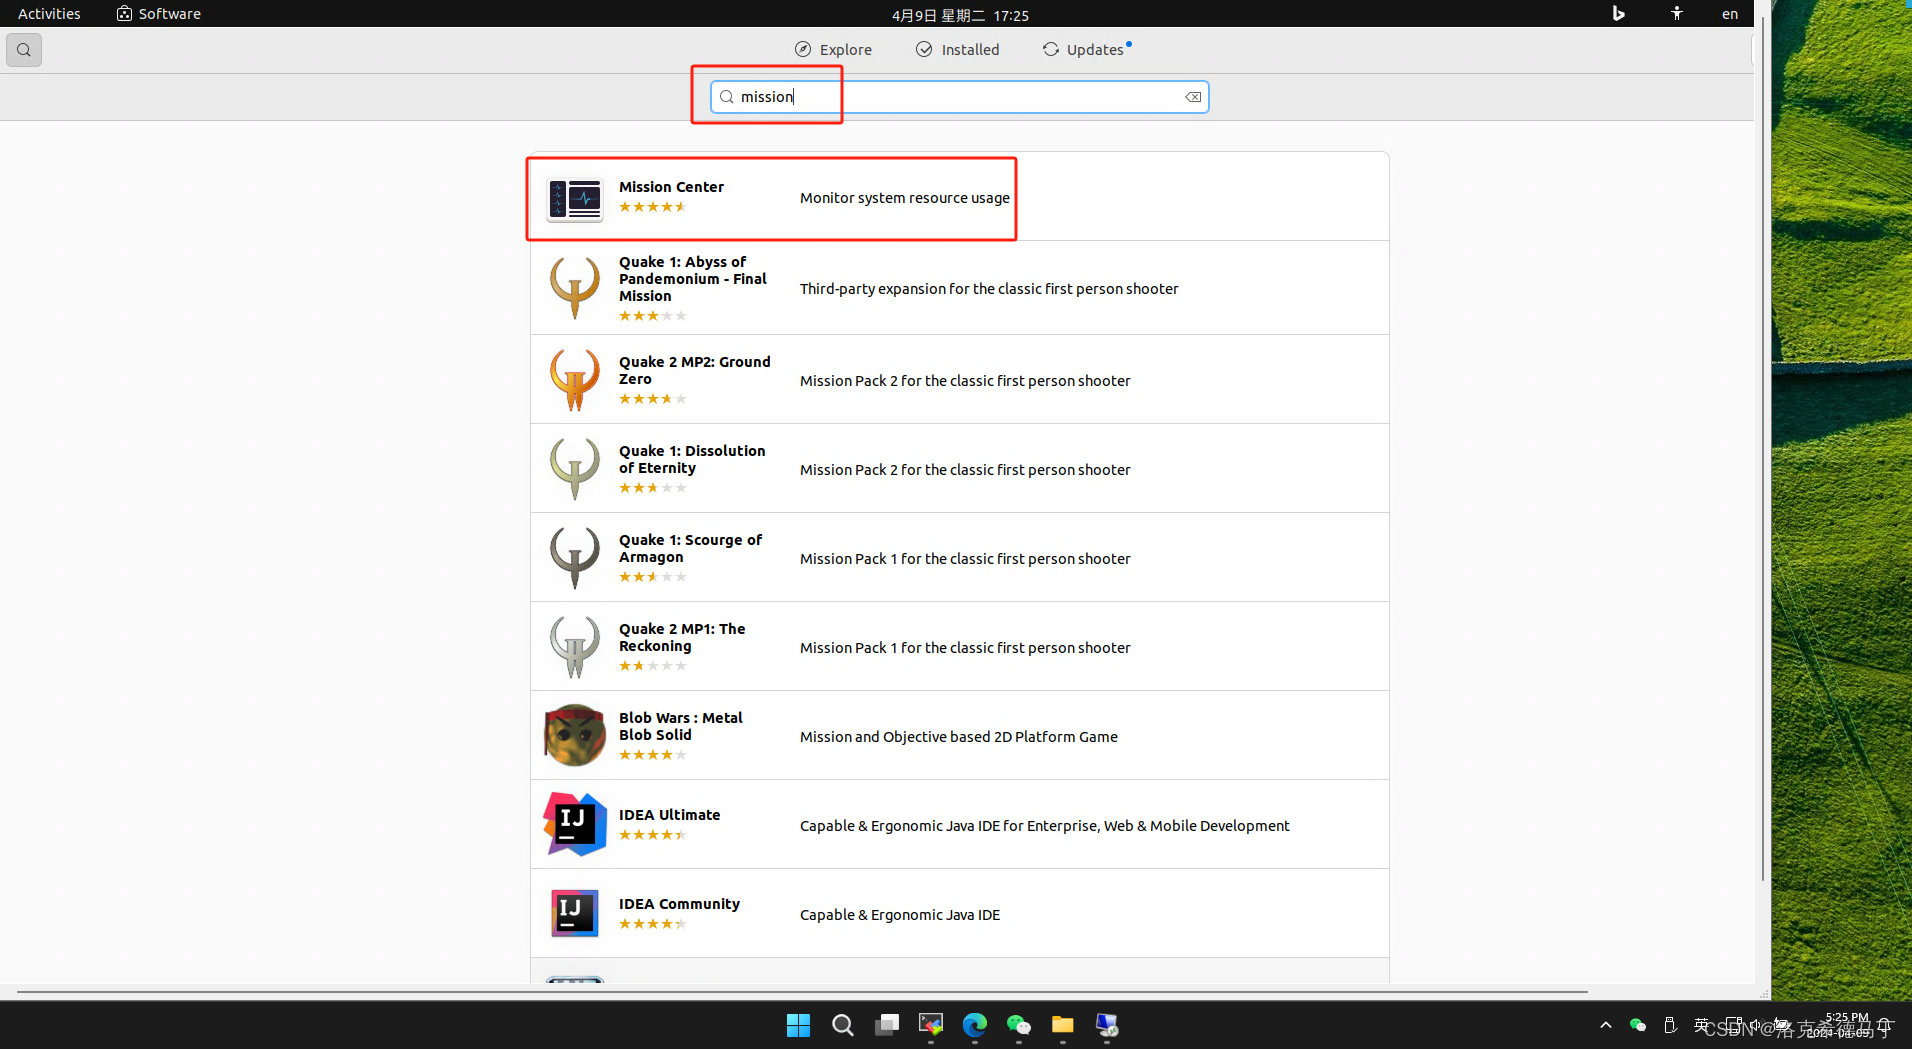The height and width of the screenshot is (1049, 1912).
Task: Toggle the search button in header bar
Action: (24, 49)
